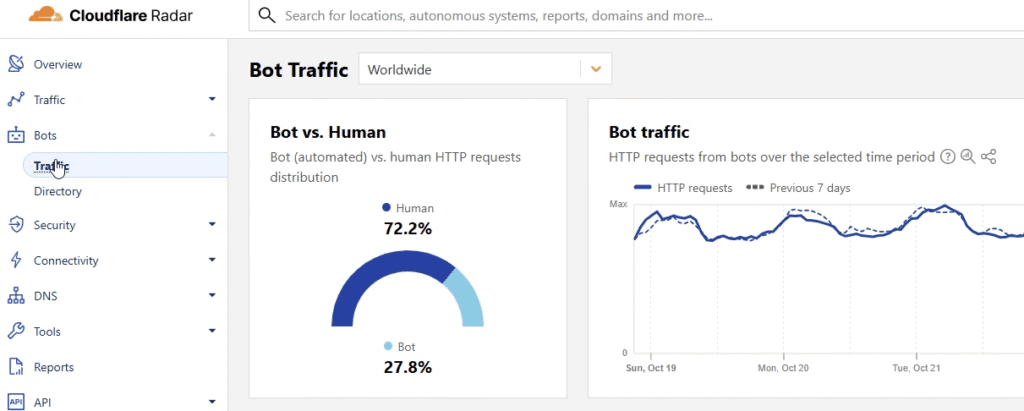
Task: Click the light blue Bot gauge segment
Action: 466,297
